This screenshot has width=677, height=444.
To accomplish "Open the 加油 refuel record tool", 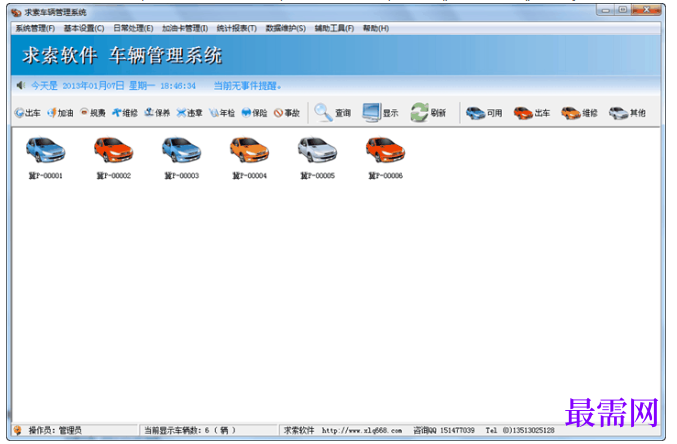I will click(x=60, y=113).
